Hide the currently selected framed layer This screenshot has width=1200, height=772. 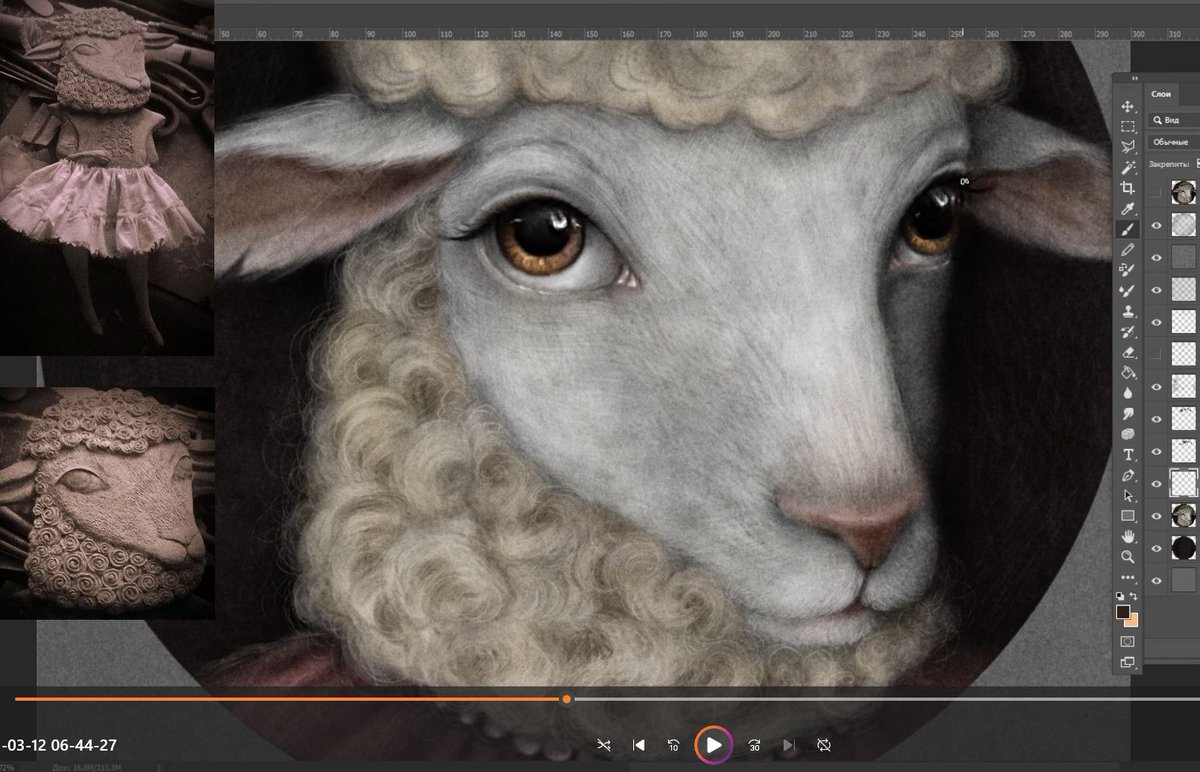1157,483
